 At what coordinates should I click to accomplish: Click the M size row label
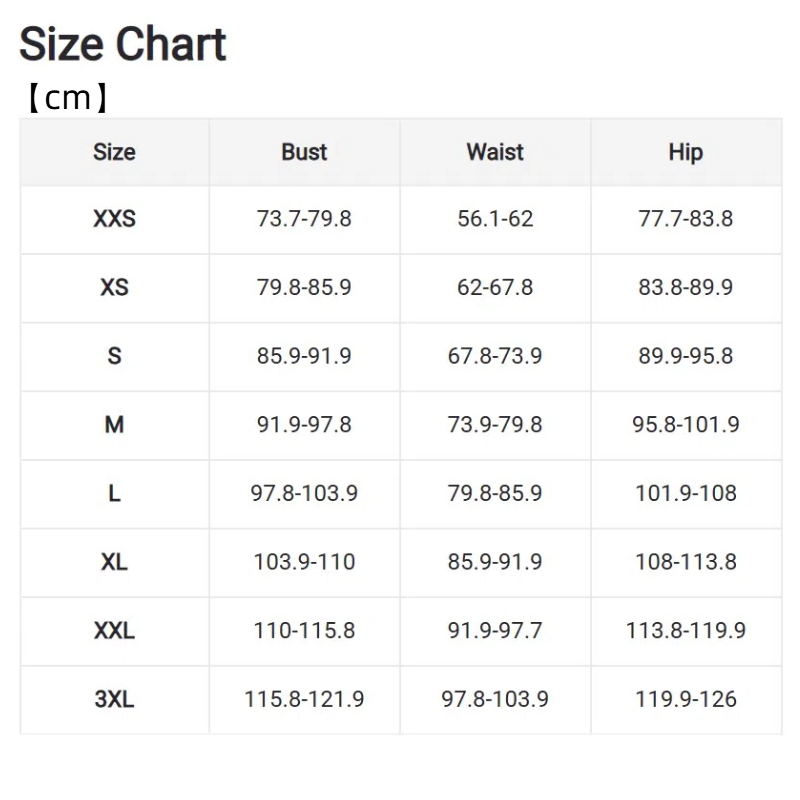click(x=114, y=424)
